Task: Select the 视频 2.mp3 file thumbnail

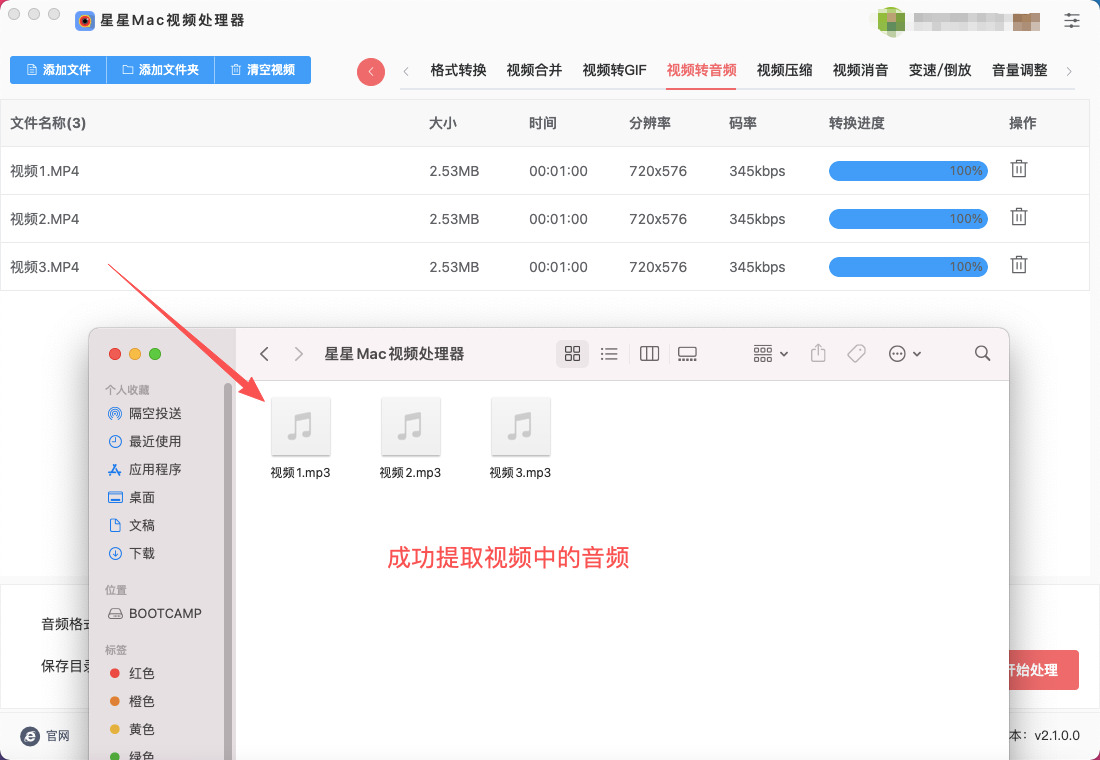Action: (410, 427)
